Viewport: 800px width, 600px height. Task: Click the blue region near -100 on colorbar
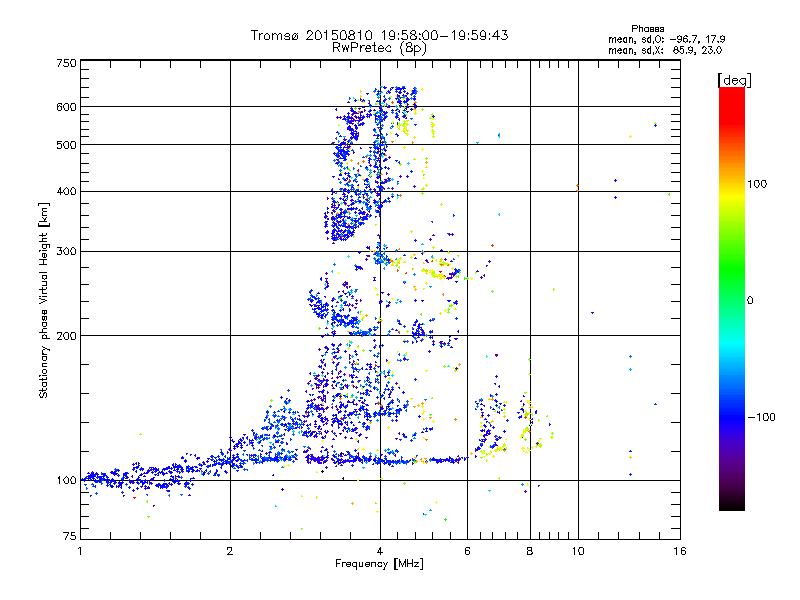[732, 417]
